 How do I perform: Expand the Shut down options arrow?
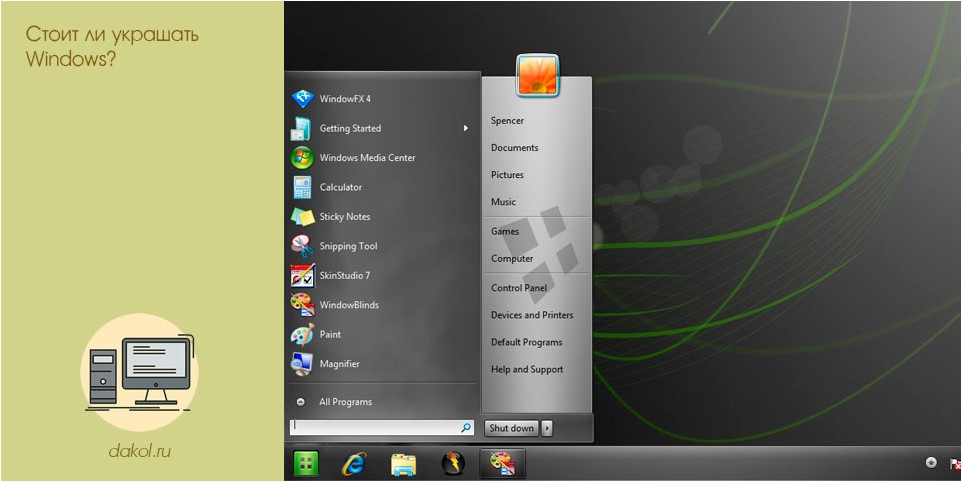547,428
